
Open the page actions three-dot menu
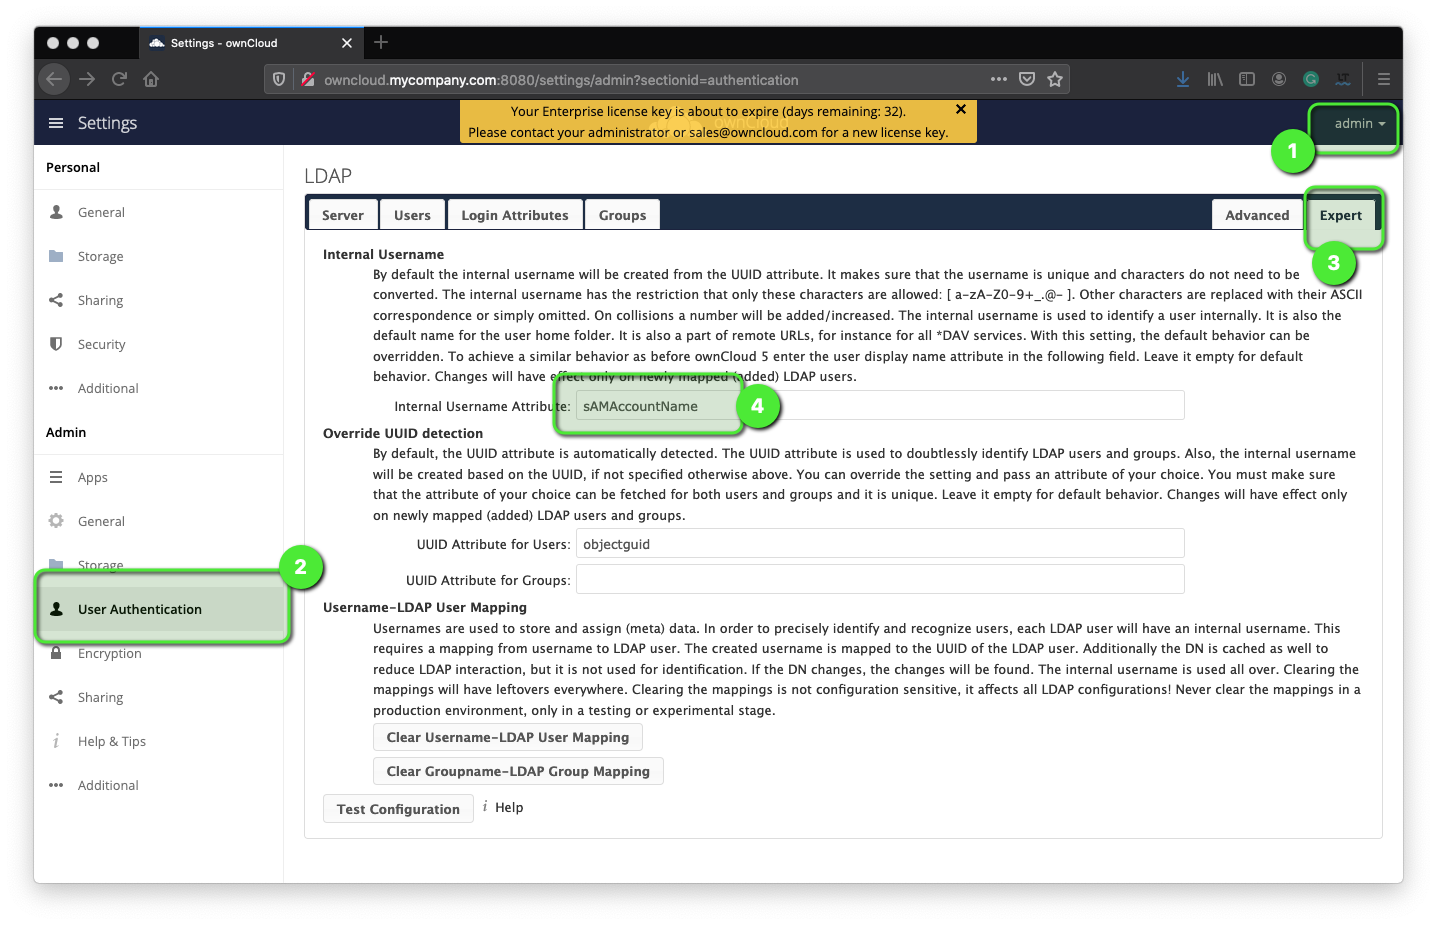pyautogui.click(x=999, y=78)
